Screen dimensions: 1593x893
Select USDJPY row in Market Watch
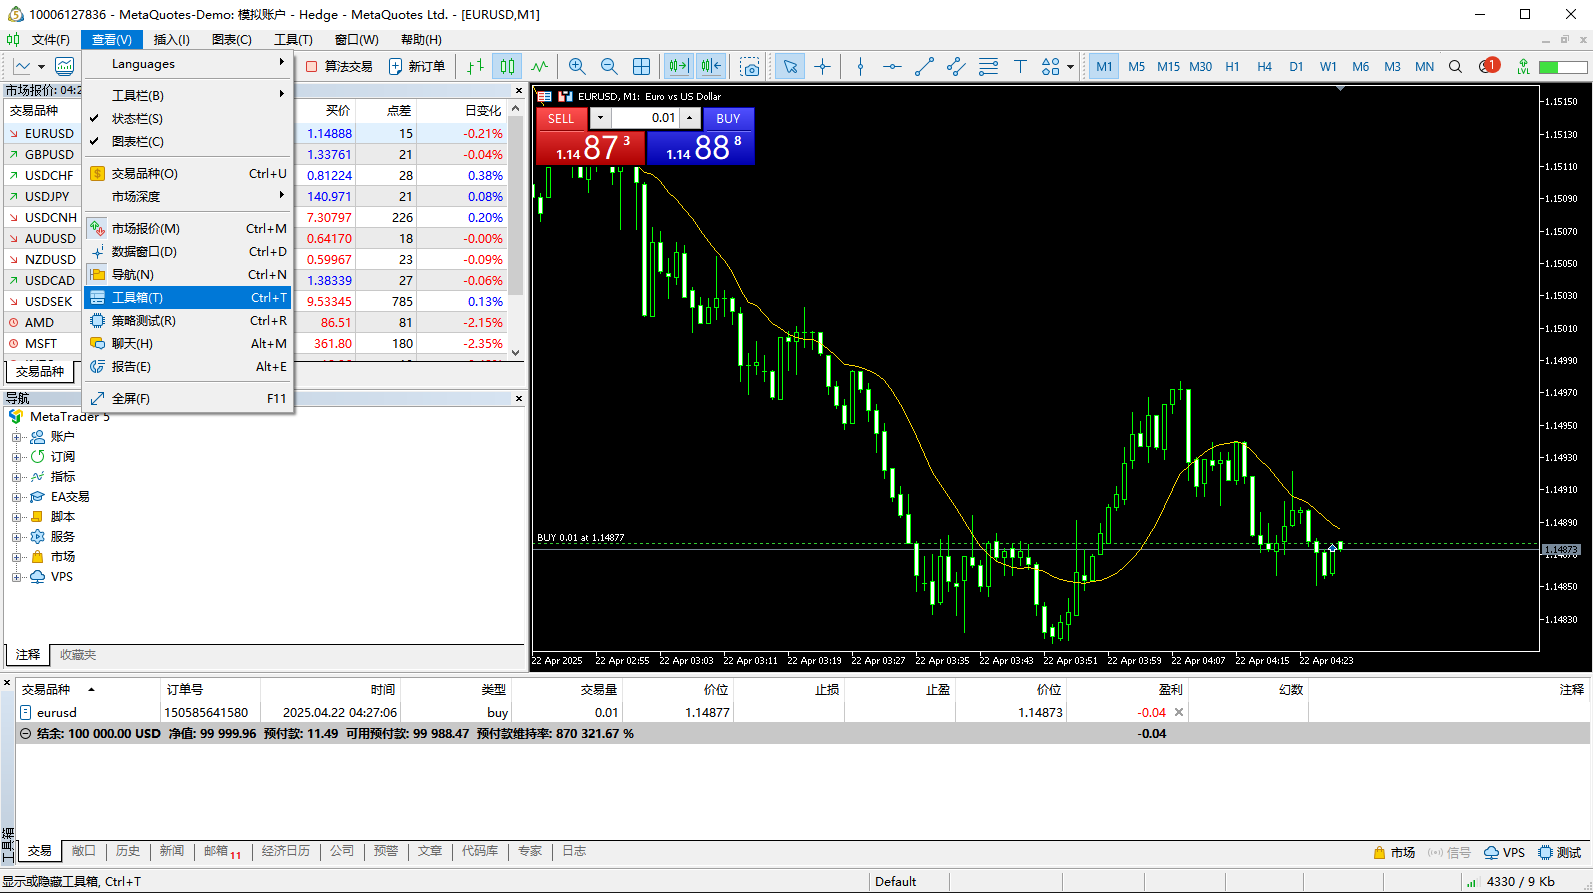tap(255, 196)
